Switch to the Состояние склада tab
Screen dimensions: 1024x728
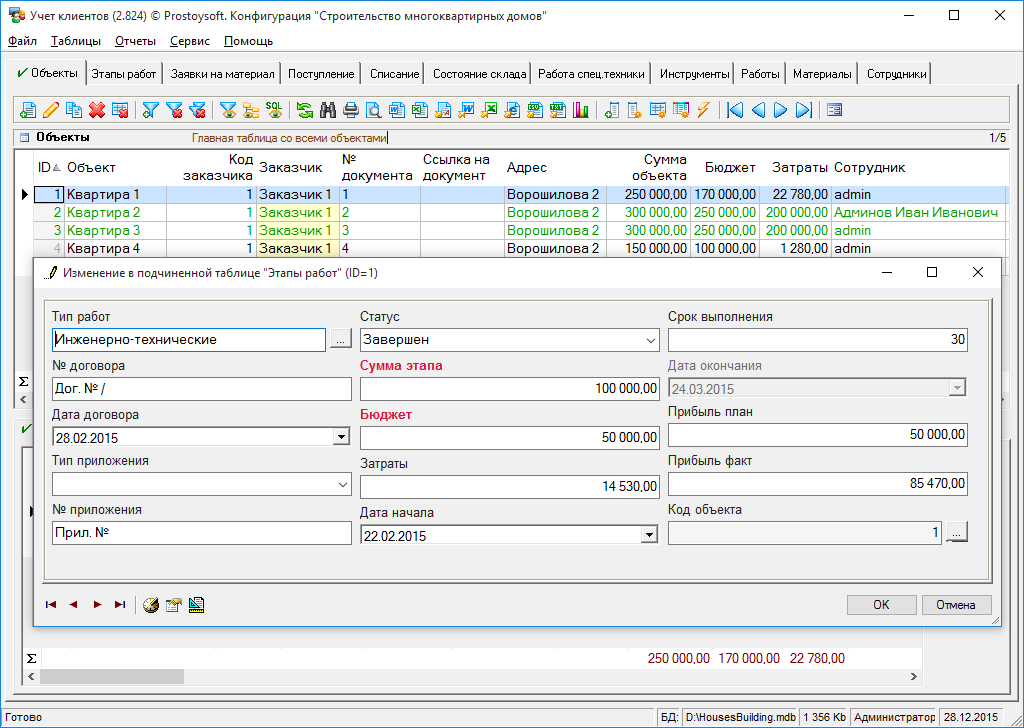point(479,74)
